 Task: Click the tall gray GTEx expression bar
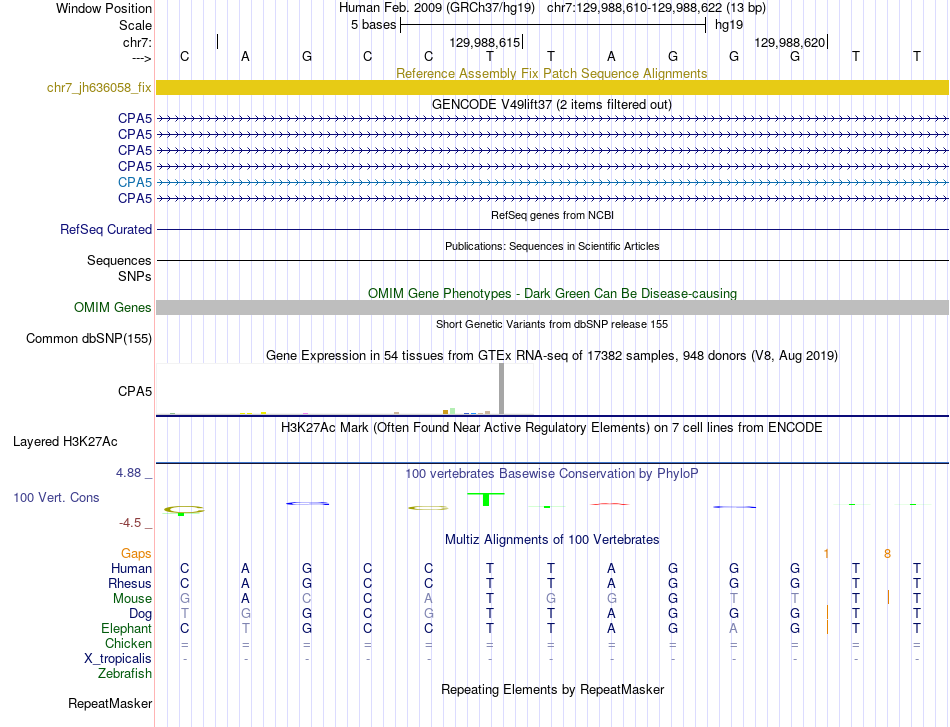click(x=501, y=389)
